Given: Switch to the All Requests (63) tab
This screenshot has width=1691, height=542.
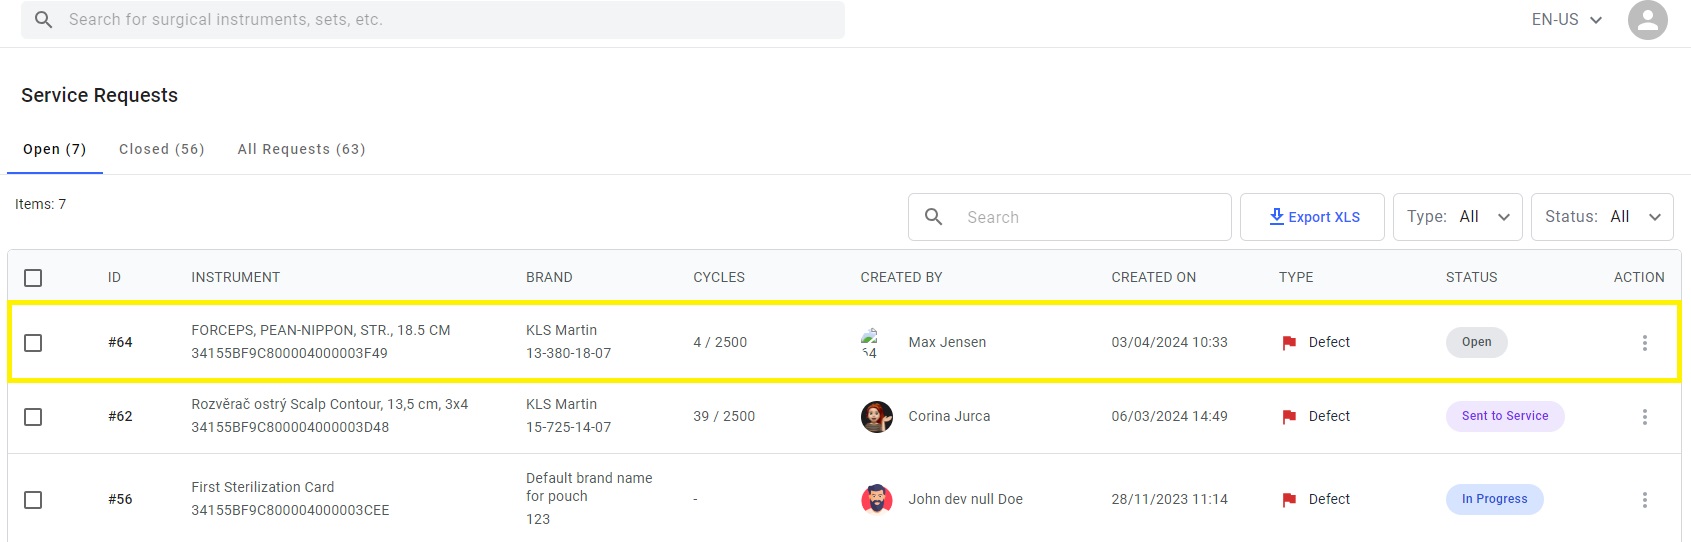Looking at the screenshot, I should click(301, 149).
